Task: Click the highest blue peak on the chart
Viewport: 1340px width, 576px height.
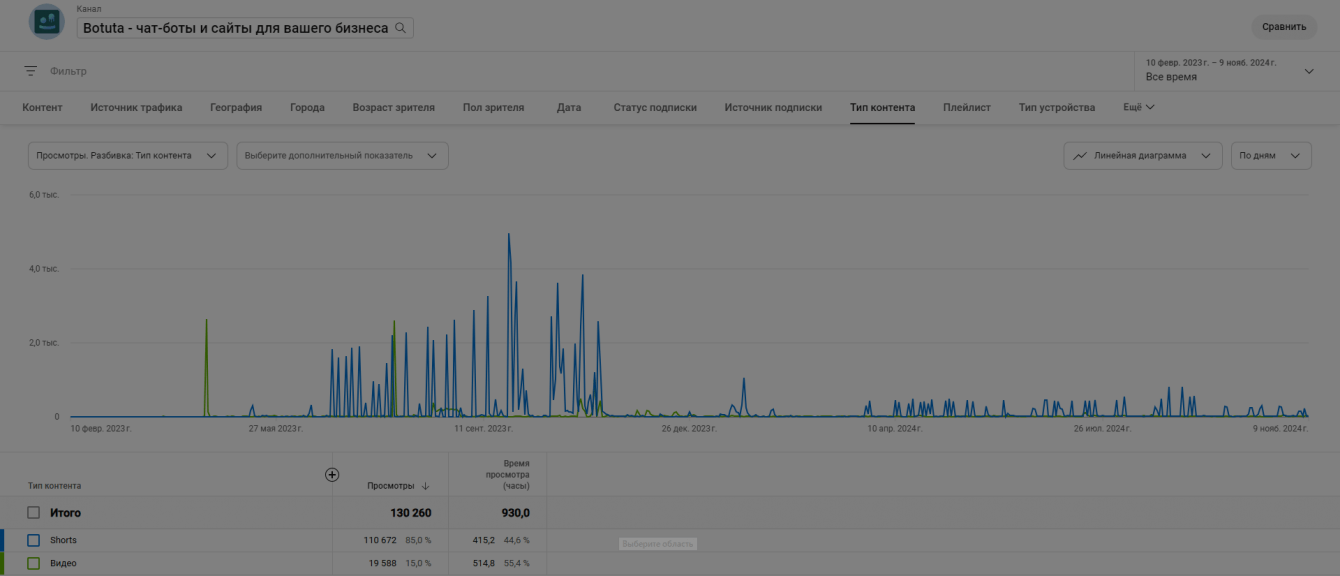Action: point(509,235)
